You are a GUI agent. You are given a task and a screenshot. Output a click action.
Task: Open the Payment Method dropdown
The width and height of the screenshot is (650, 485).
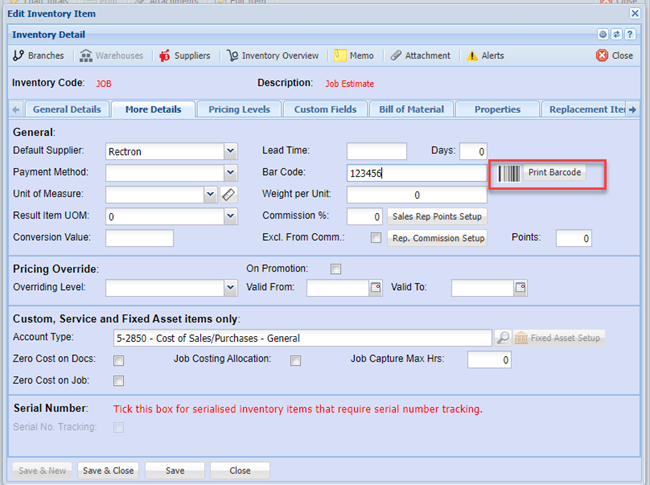(230, 173)
